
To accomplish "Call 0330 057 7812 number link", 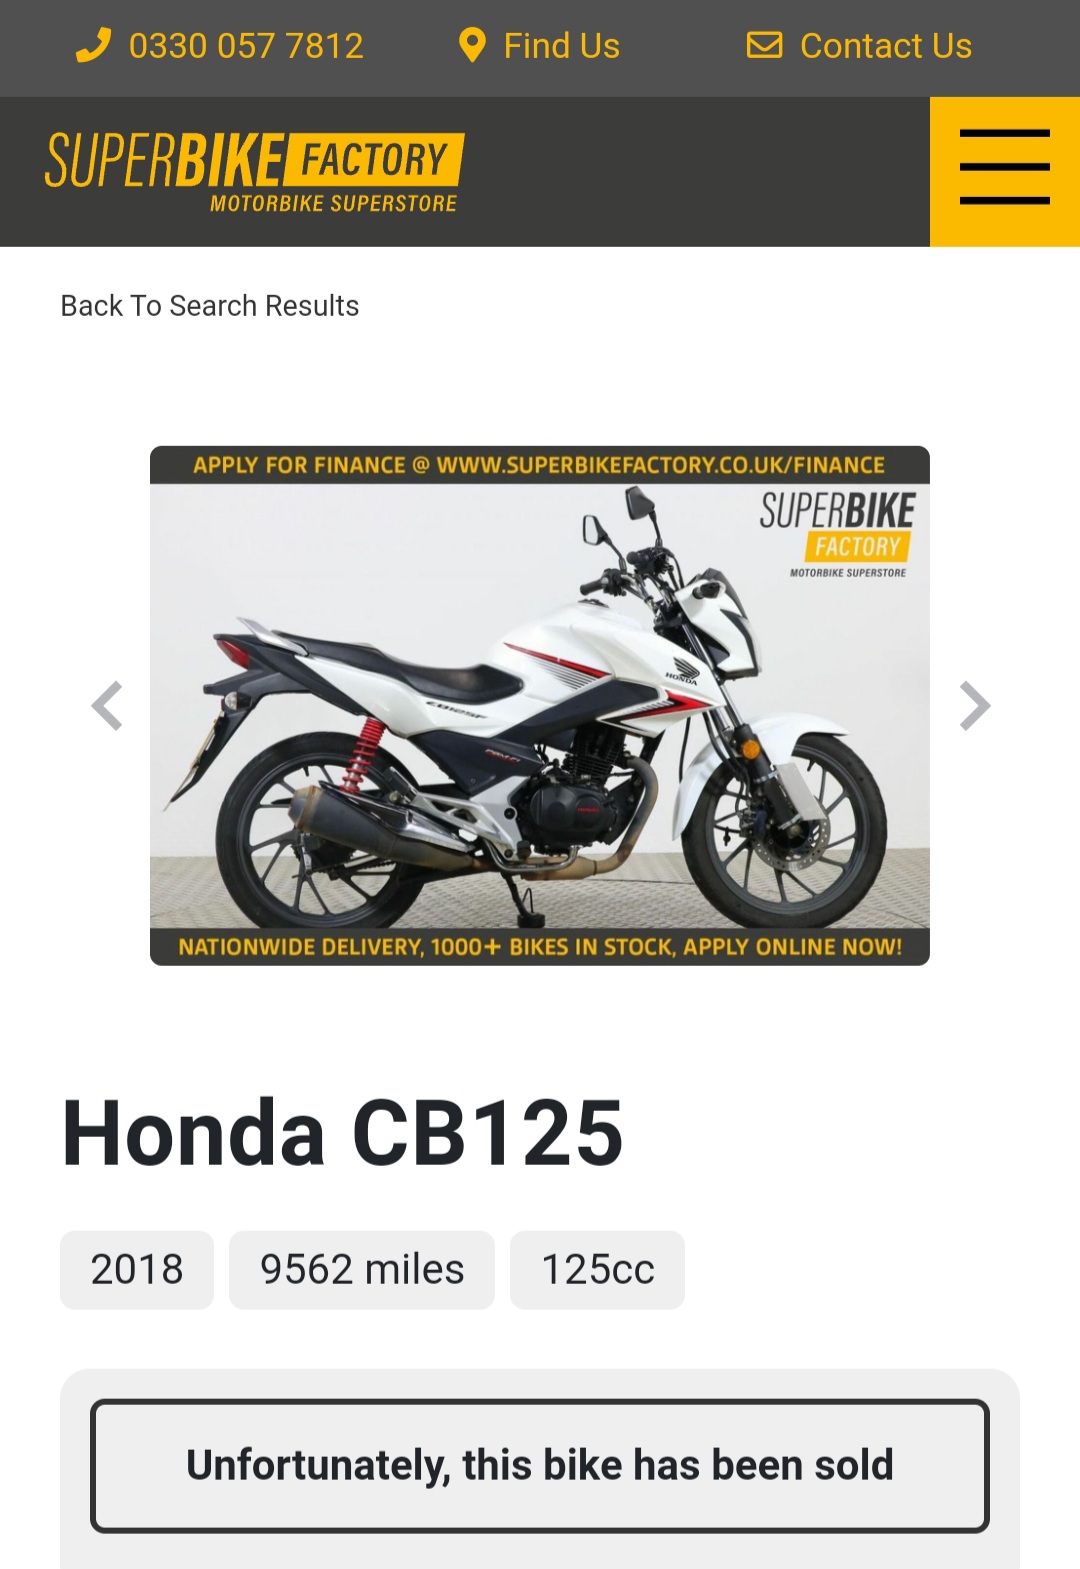I will [246, 46].
